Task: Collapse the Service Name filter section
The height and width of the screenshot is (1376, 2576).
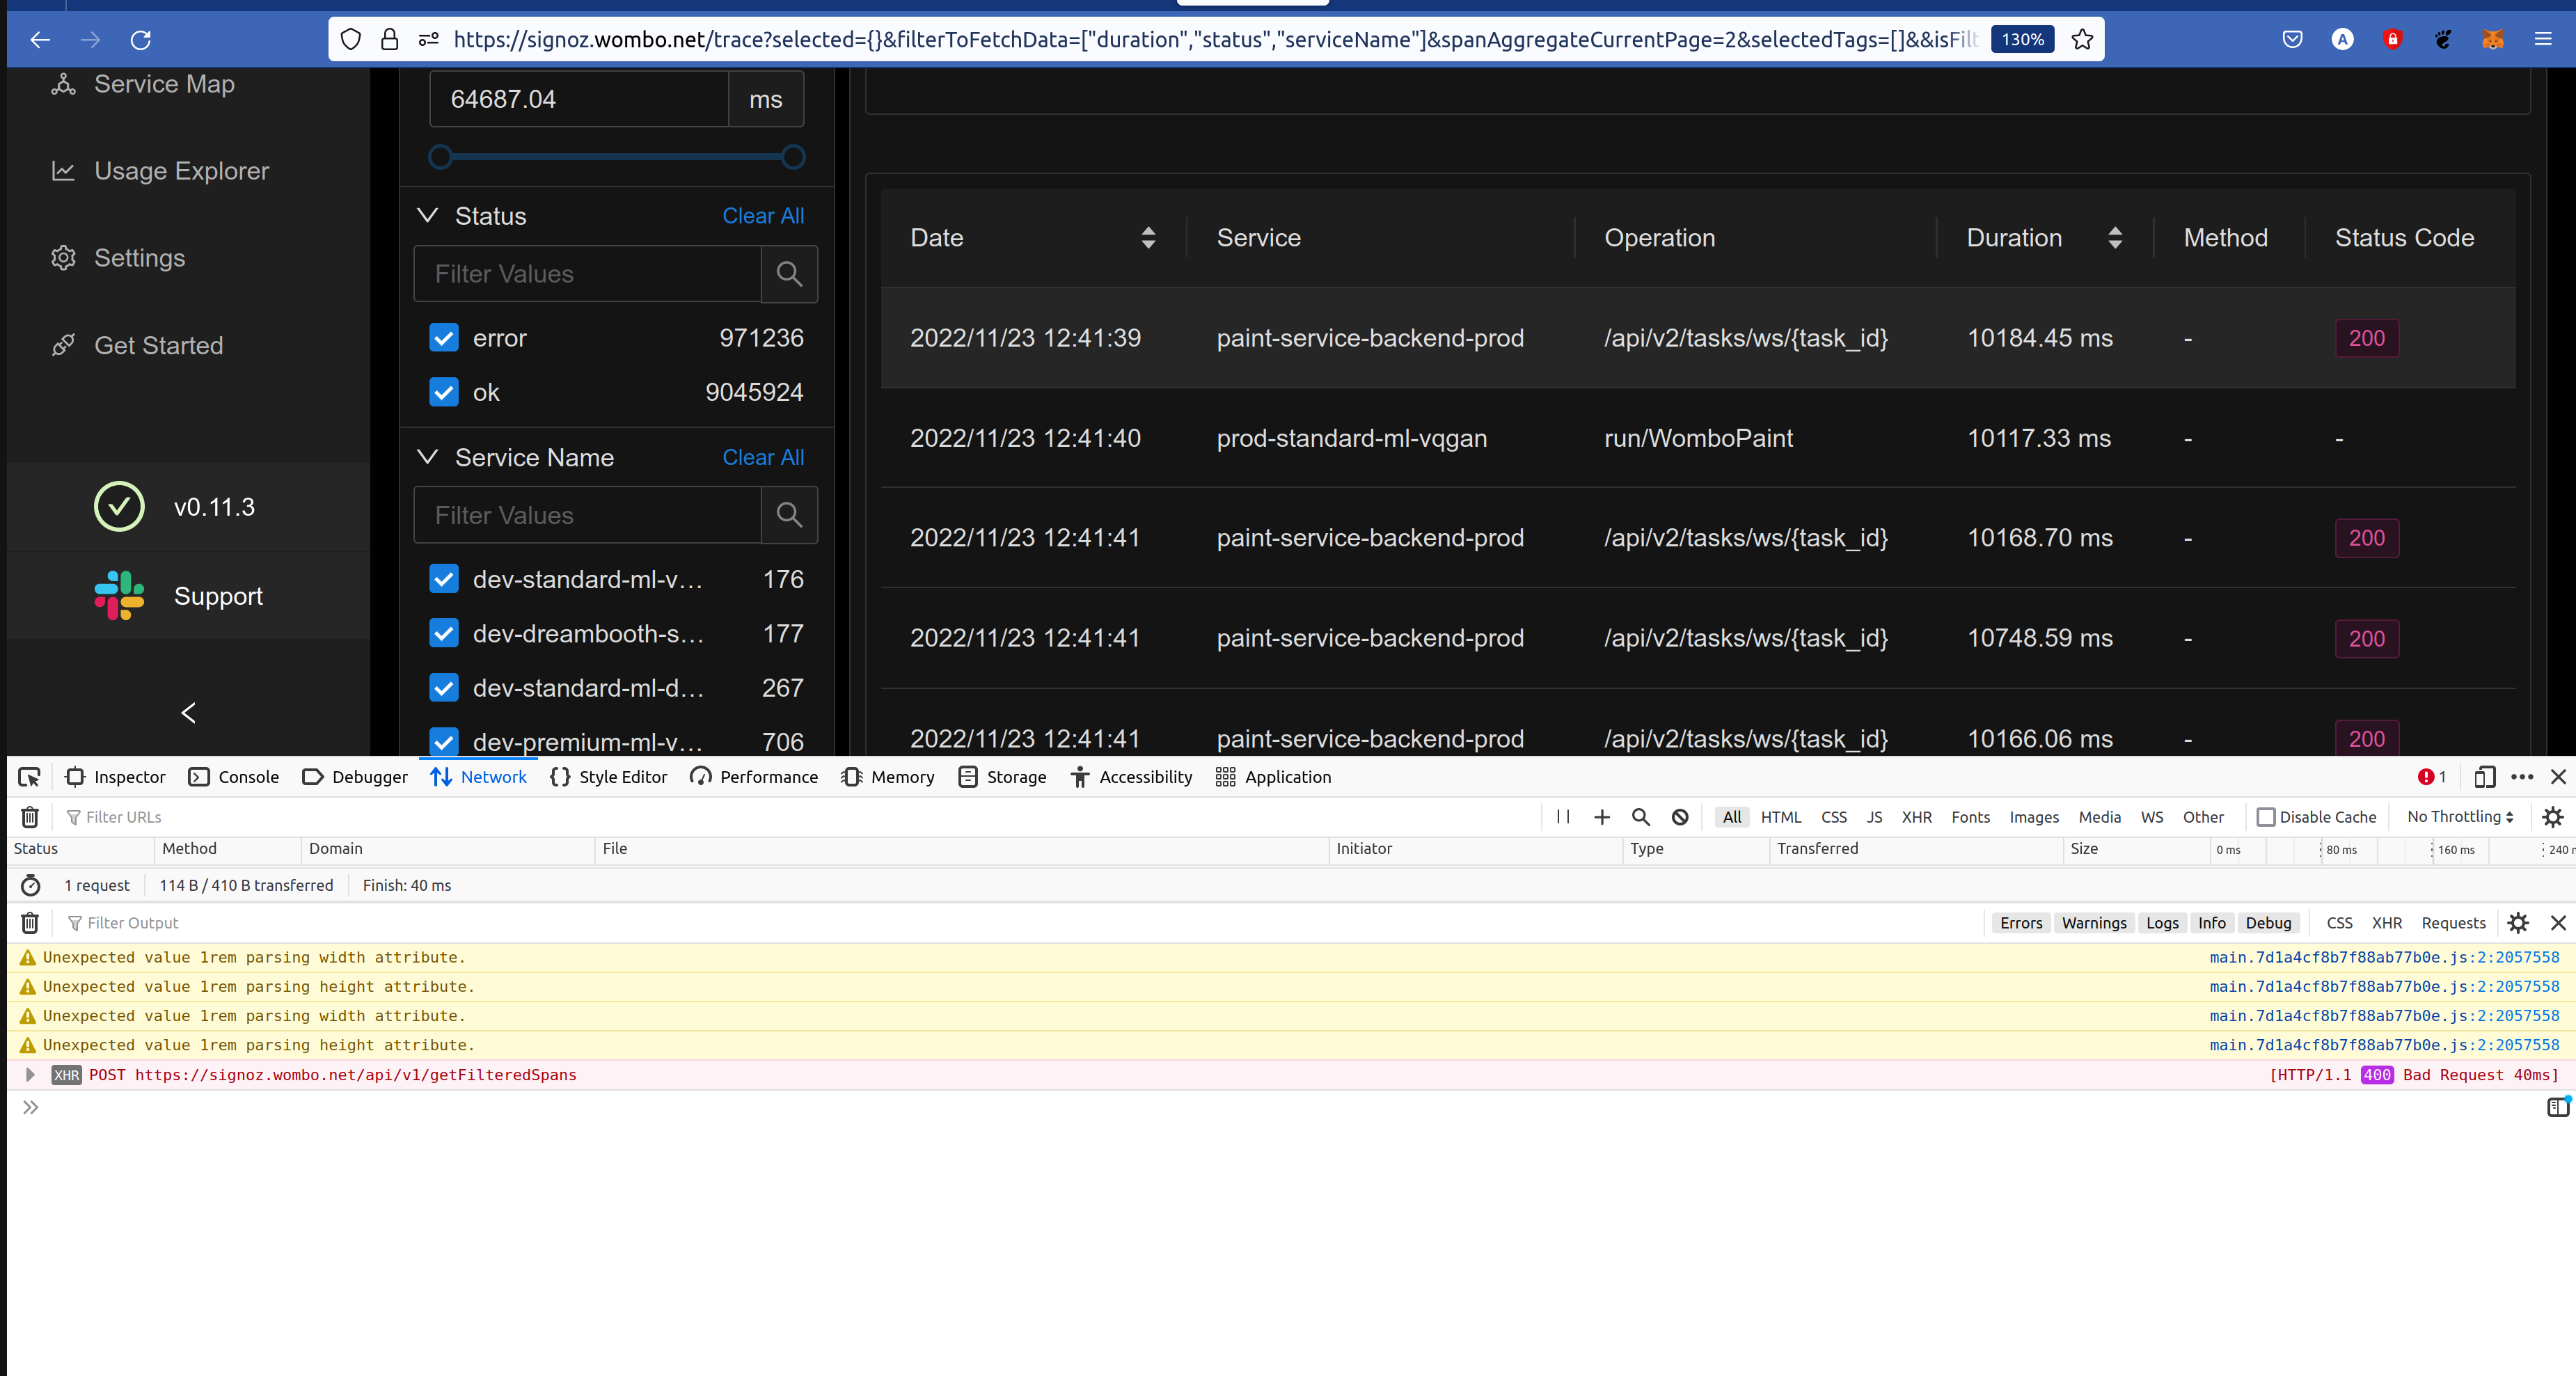Action: (428, 457)
